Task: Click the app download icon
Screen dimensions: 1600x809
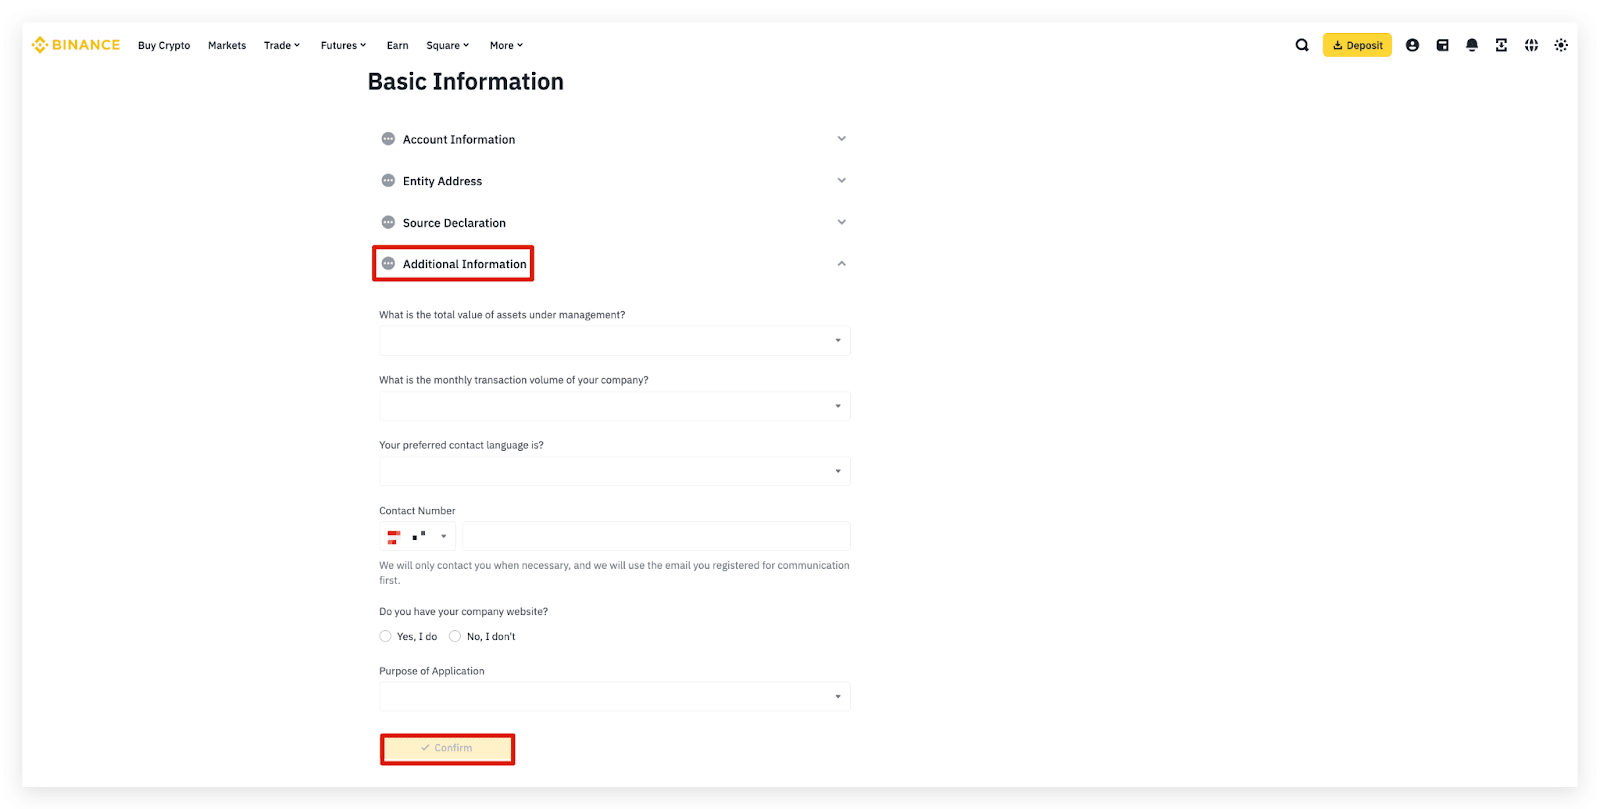Action: click(1501, 45)
